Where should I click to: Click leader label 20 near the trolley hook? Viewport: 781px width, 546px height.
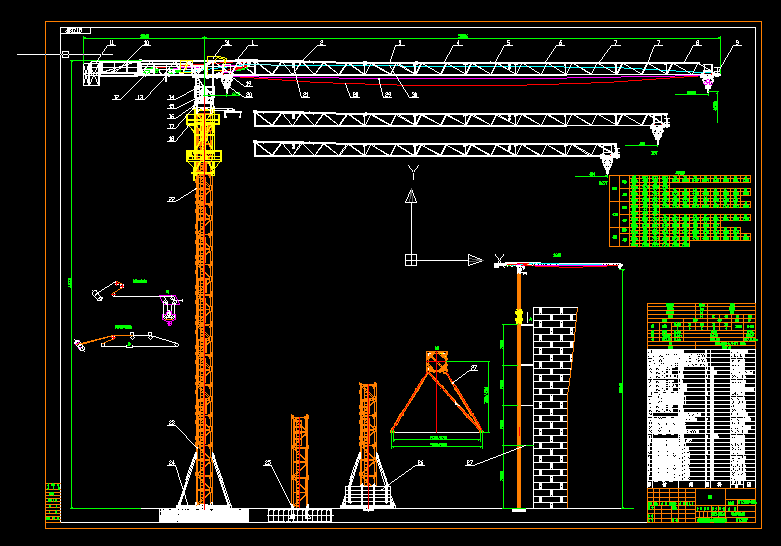(249, 95)
